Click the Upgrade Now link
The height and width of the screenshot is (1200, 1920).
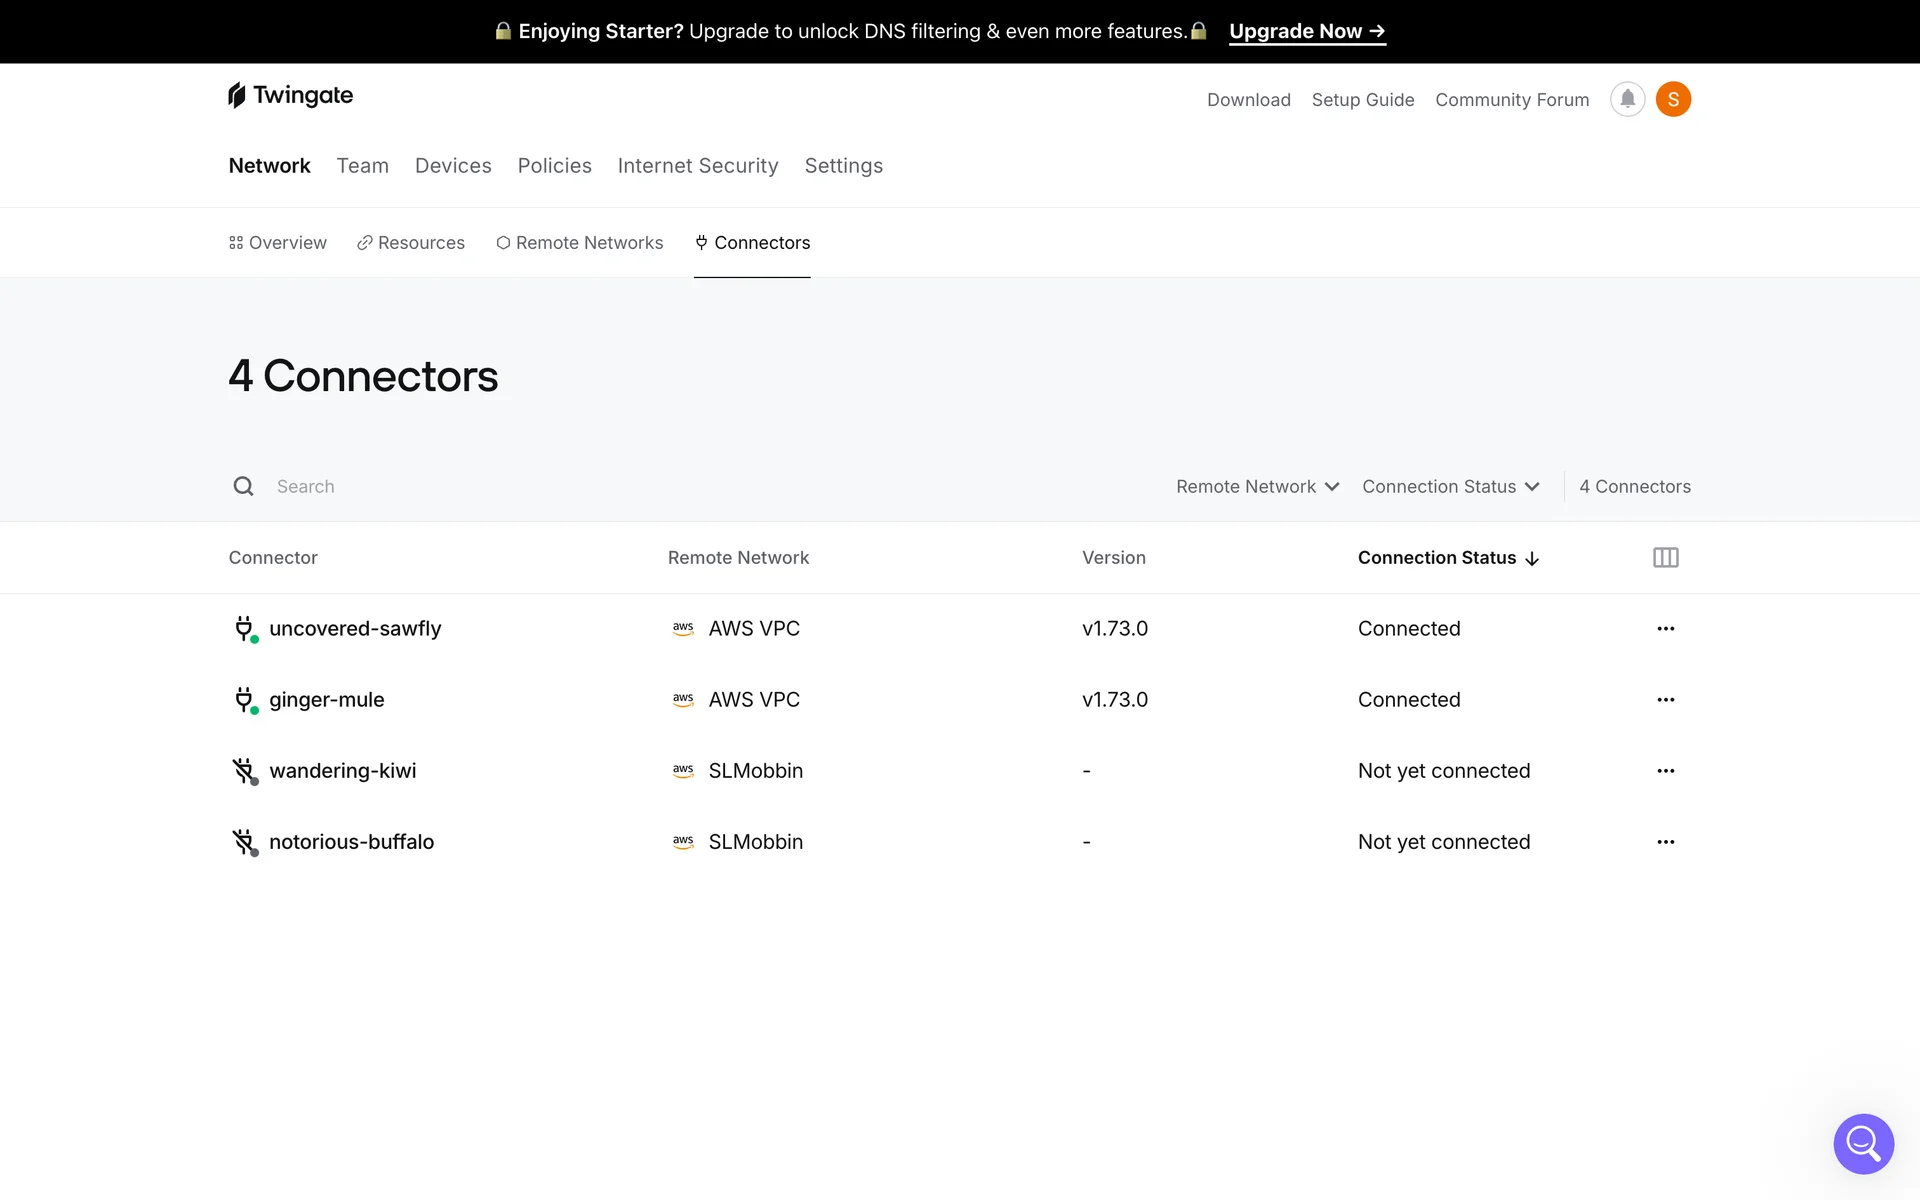(x=1306, y=31)
